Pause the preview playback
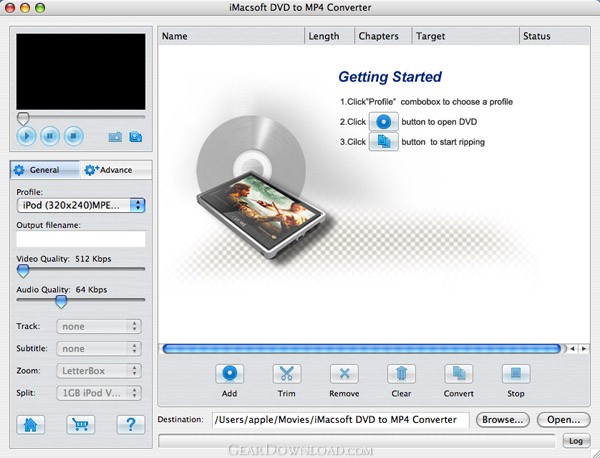This screenshot has height=458, width=600. tap(50, 136)
